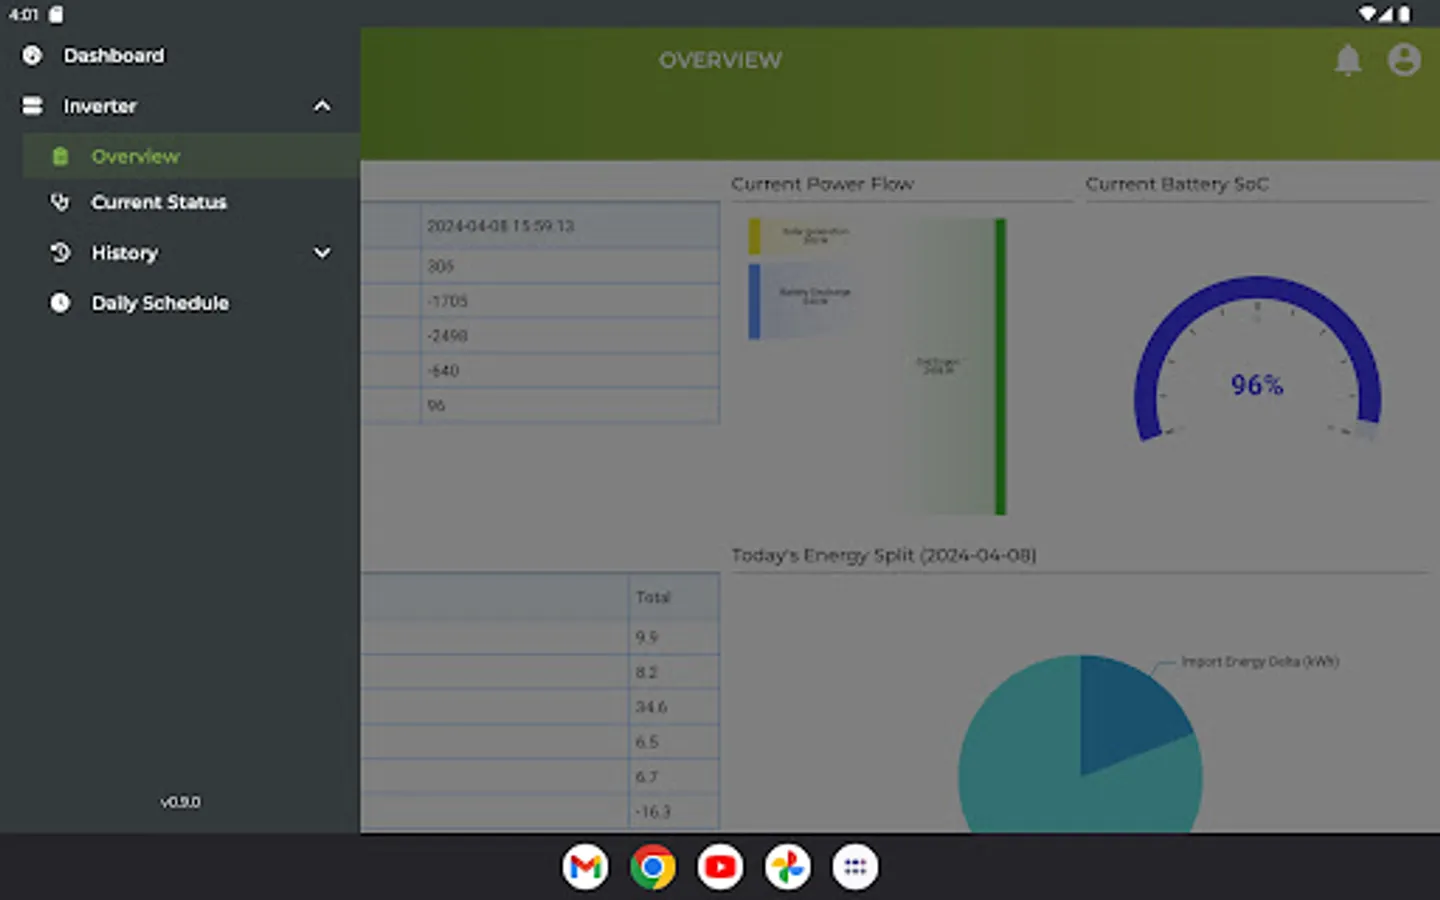Click the Inverter server icon

(32, 105)
